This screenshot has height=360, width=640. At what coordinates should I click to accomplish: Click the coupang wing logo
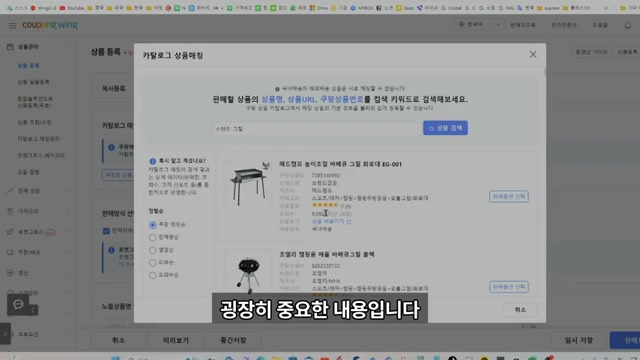50,25
